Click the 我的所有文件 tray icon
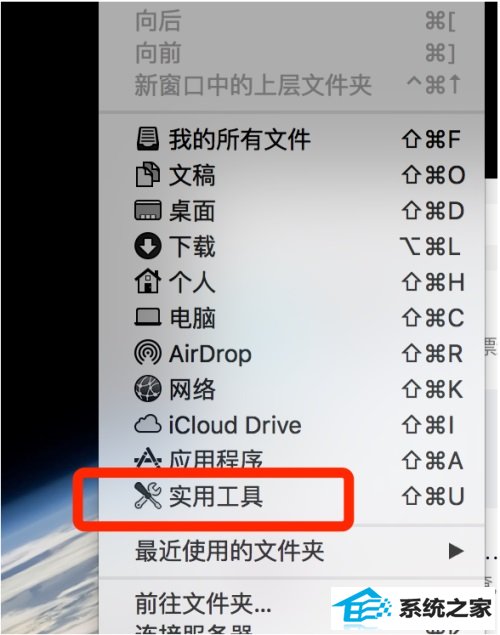Viewport: 500px width, 635px height. click(147, 139)
